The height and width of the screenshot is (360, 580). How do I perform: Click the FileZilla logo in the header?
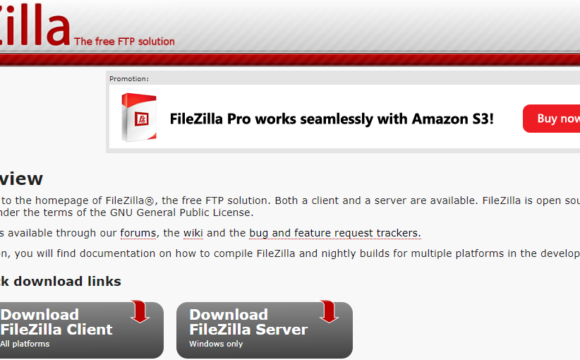[x=35, y=24]
